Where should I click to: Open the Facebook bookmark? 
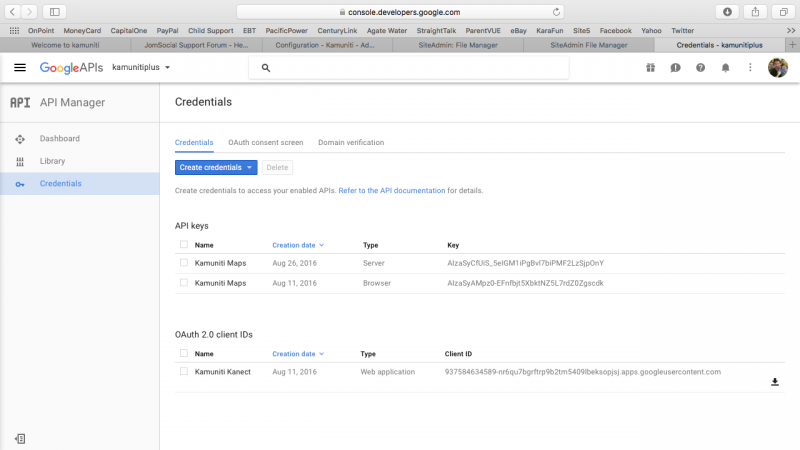pos(615,31)
